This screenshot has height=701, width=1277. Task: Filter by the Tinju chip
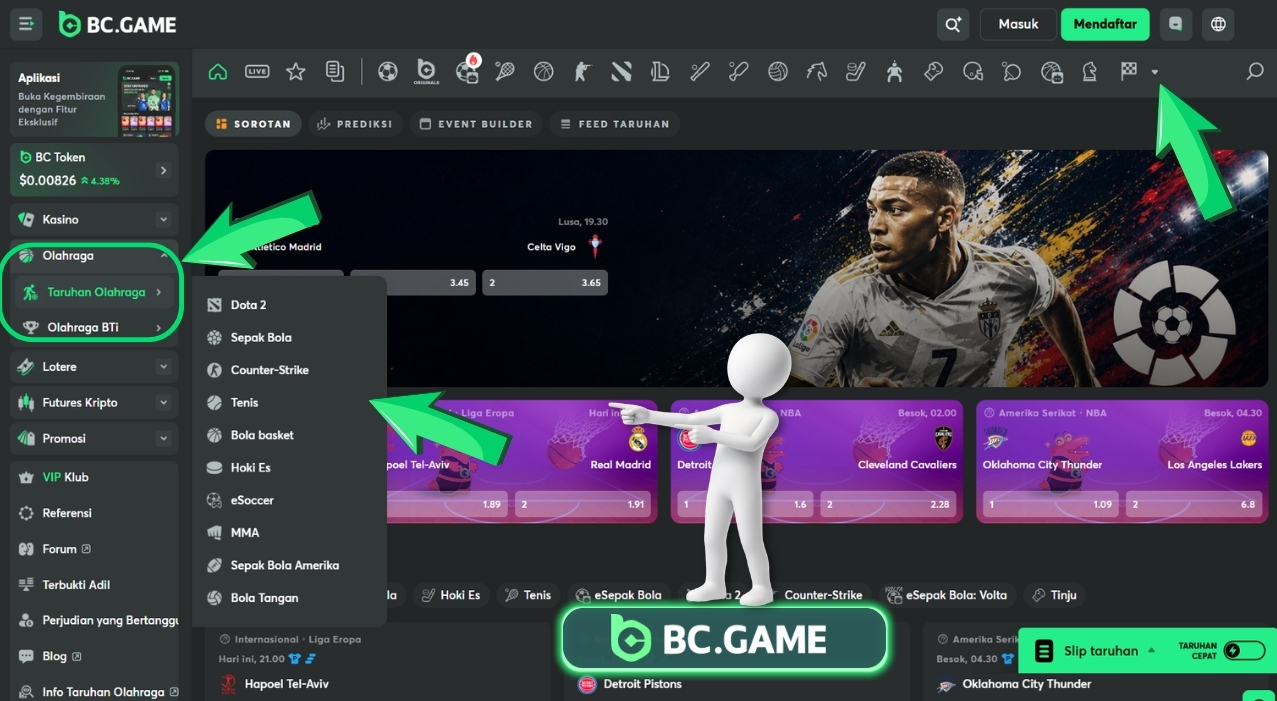pos(1054,595)
